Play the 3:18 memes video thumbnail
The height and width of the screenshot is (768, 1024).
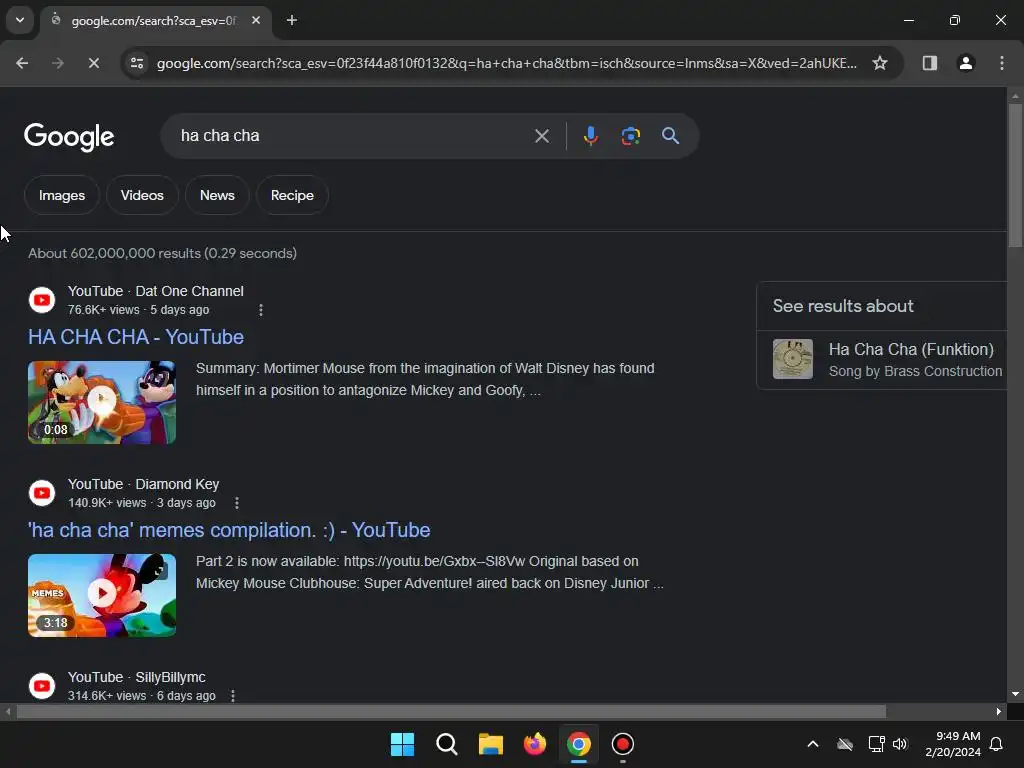tap(102, 596)
